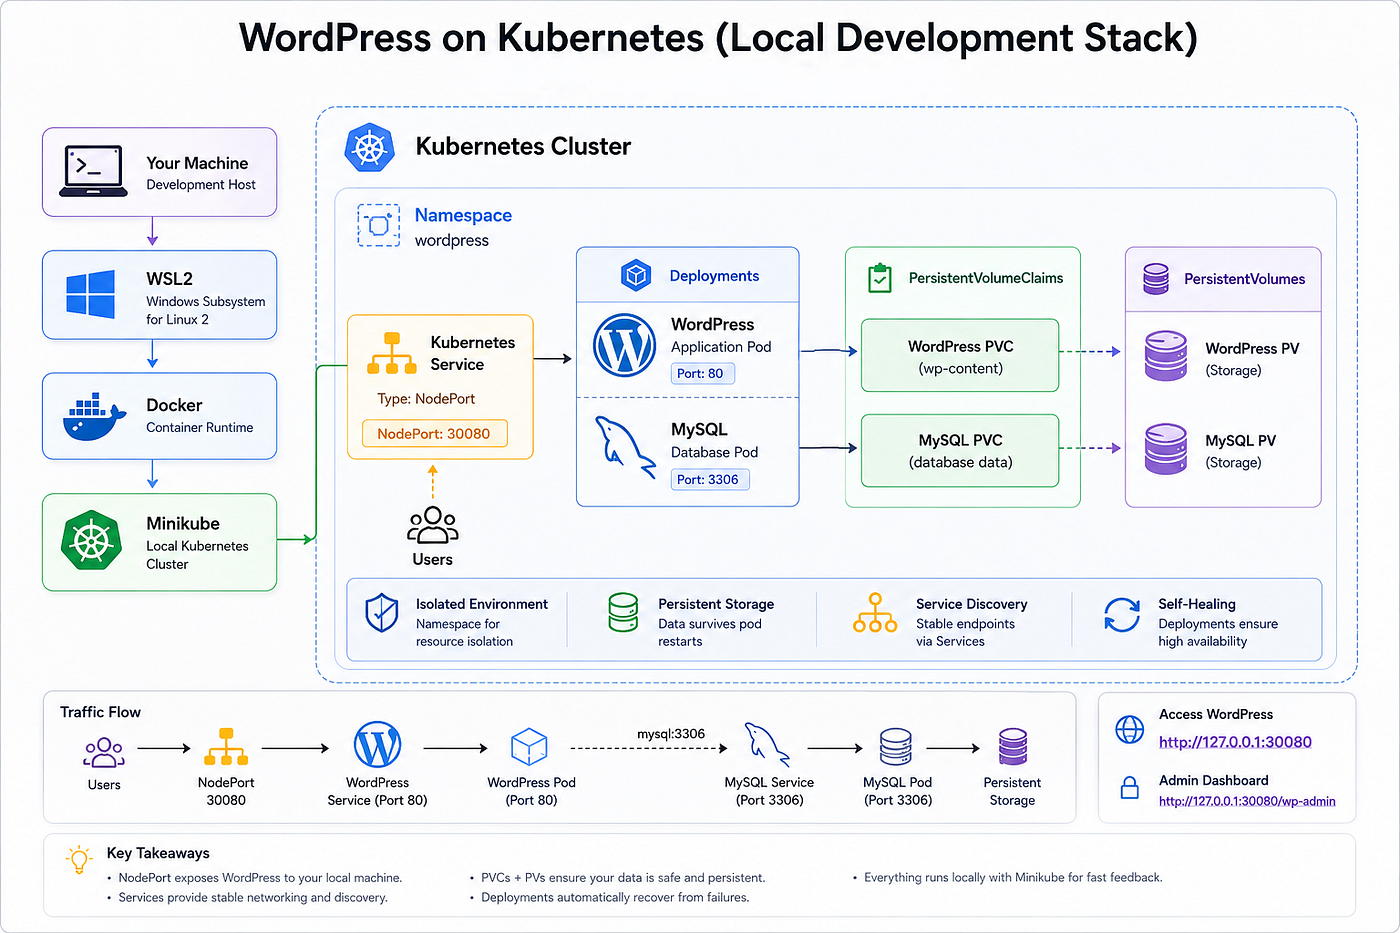
Task: Click the "Deployments ensure high availability" text
Action: pos(1218,632)
